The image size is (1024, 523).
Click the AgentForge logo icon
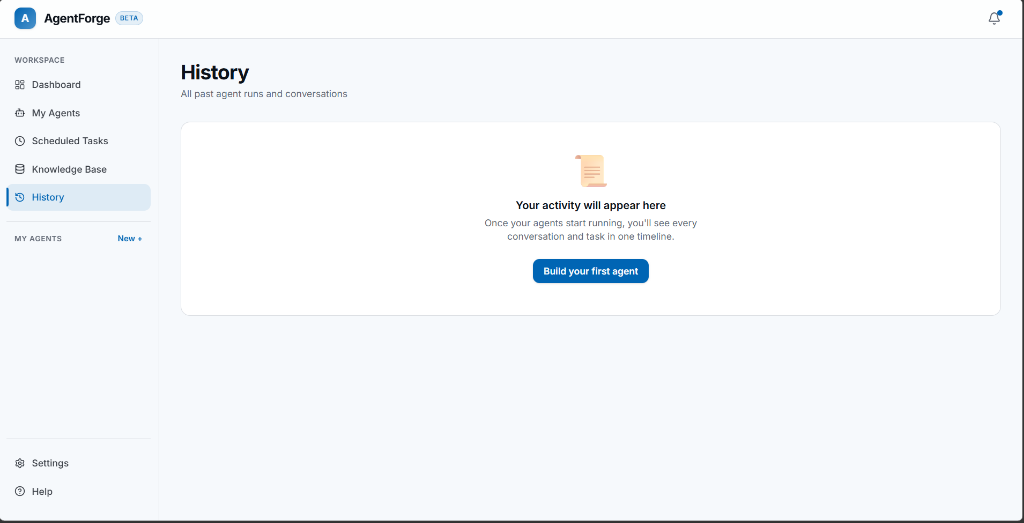(25, 18)
